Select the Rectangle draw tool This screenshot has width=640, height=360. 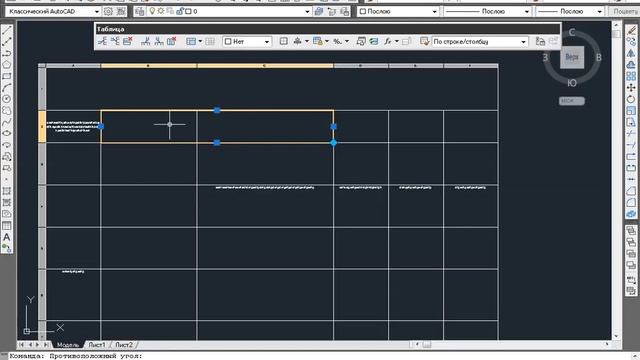pyautogui.click(x=7, y=76)
